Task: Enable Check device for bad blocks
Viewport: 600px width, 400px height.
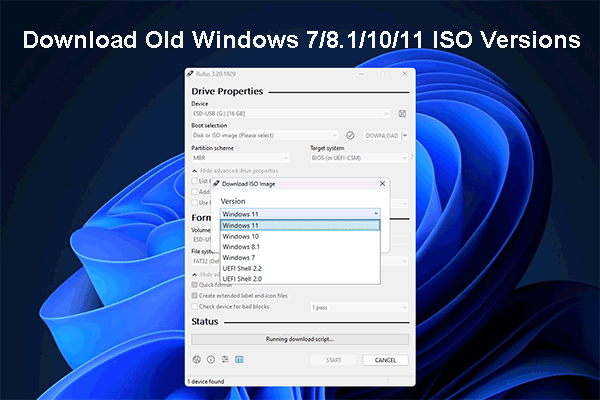Action: 195,307
